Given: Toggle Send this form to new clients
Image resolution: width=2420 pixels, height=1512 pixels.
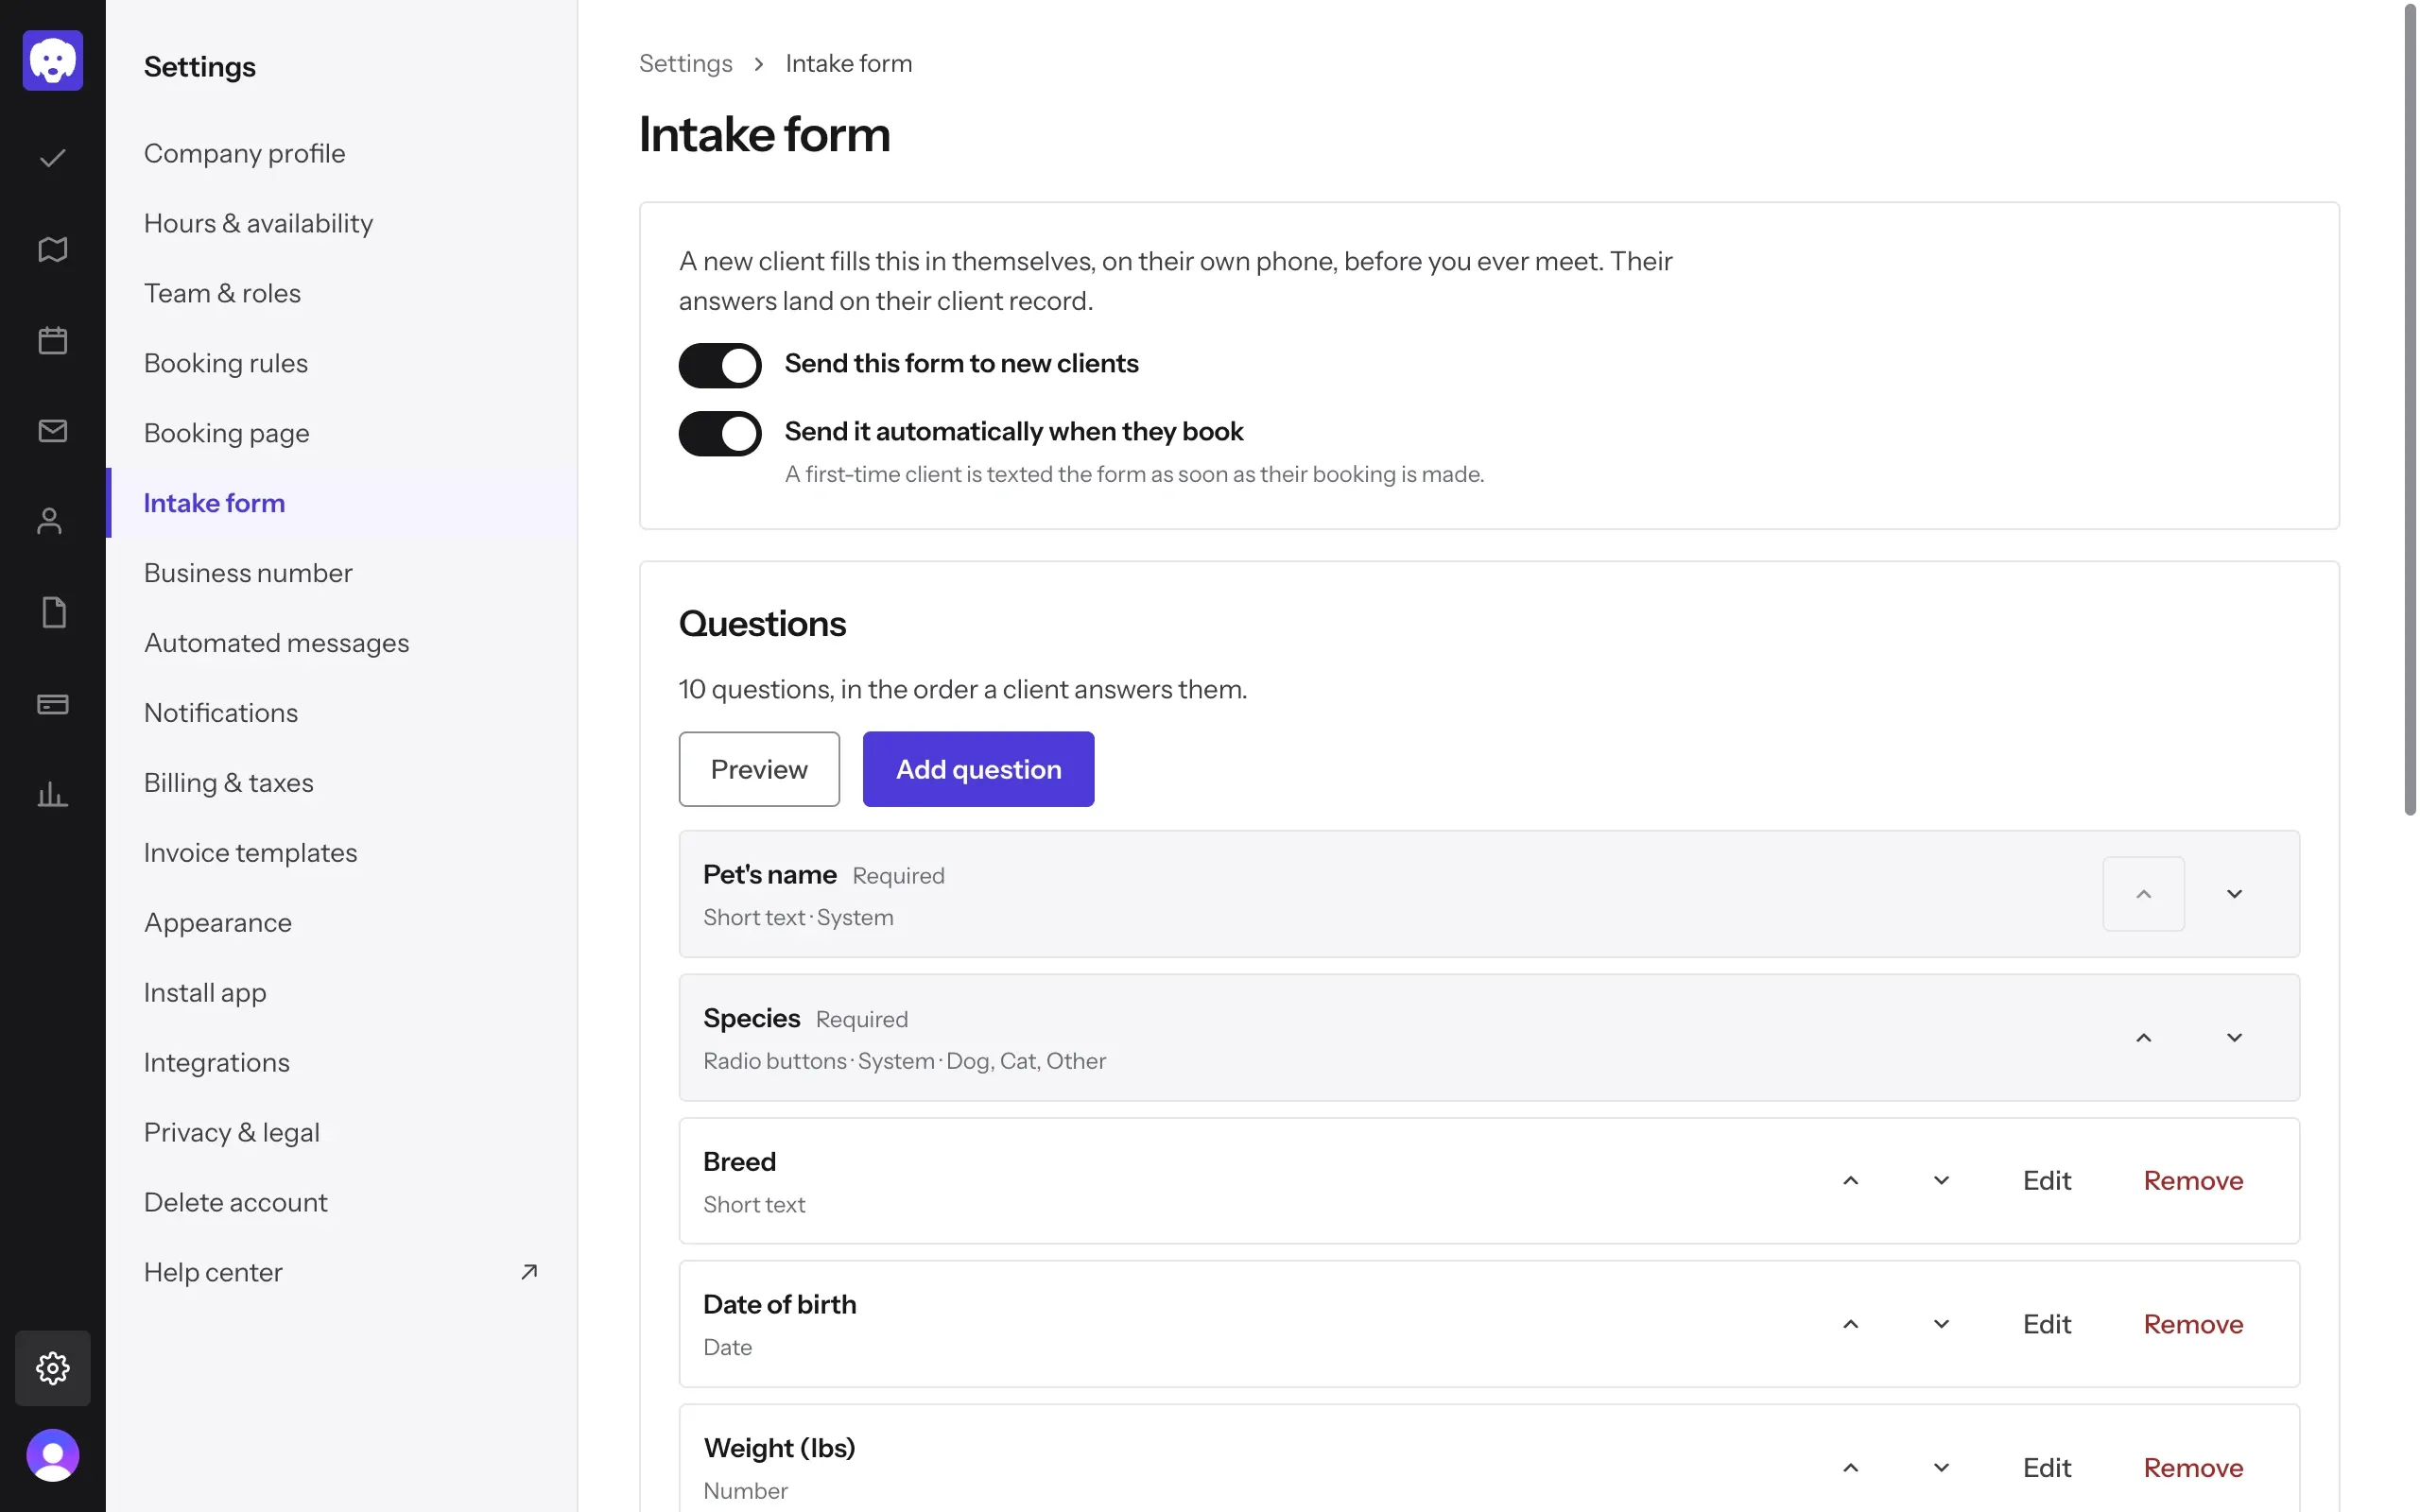Looking at the screenshot, I should pyautogui.click(x=720, y=365).
